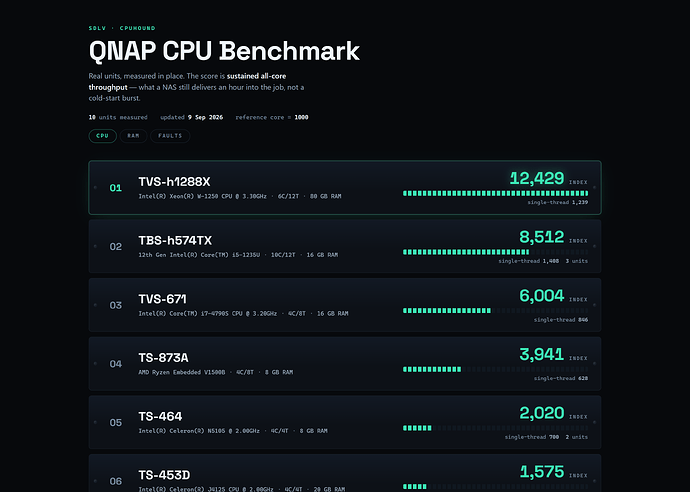
Task: Click the 'reference core = 1000' text
Action: pos(272,117)
